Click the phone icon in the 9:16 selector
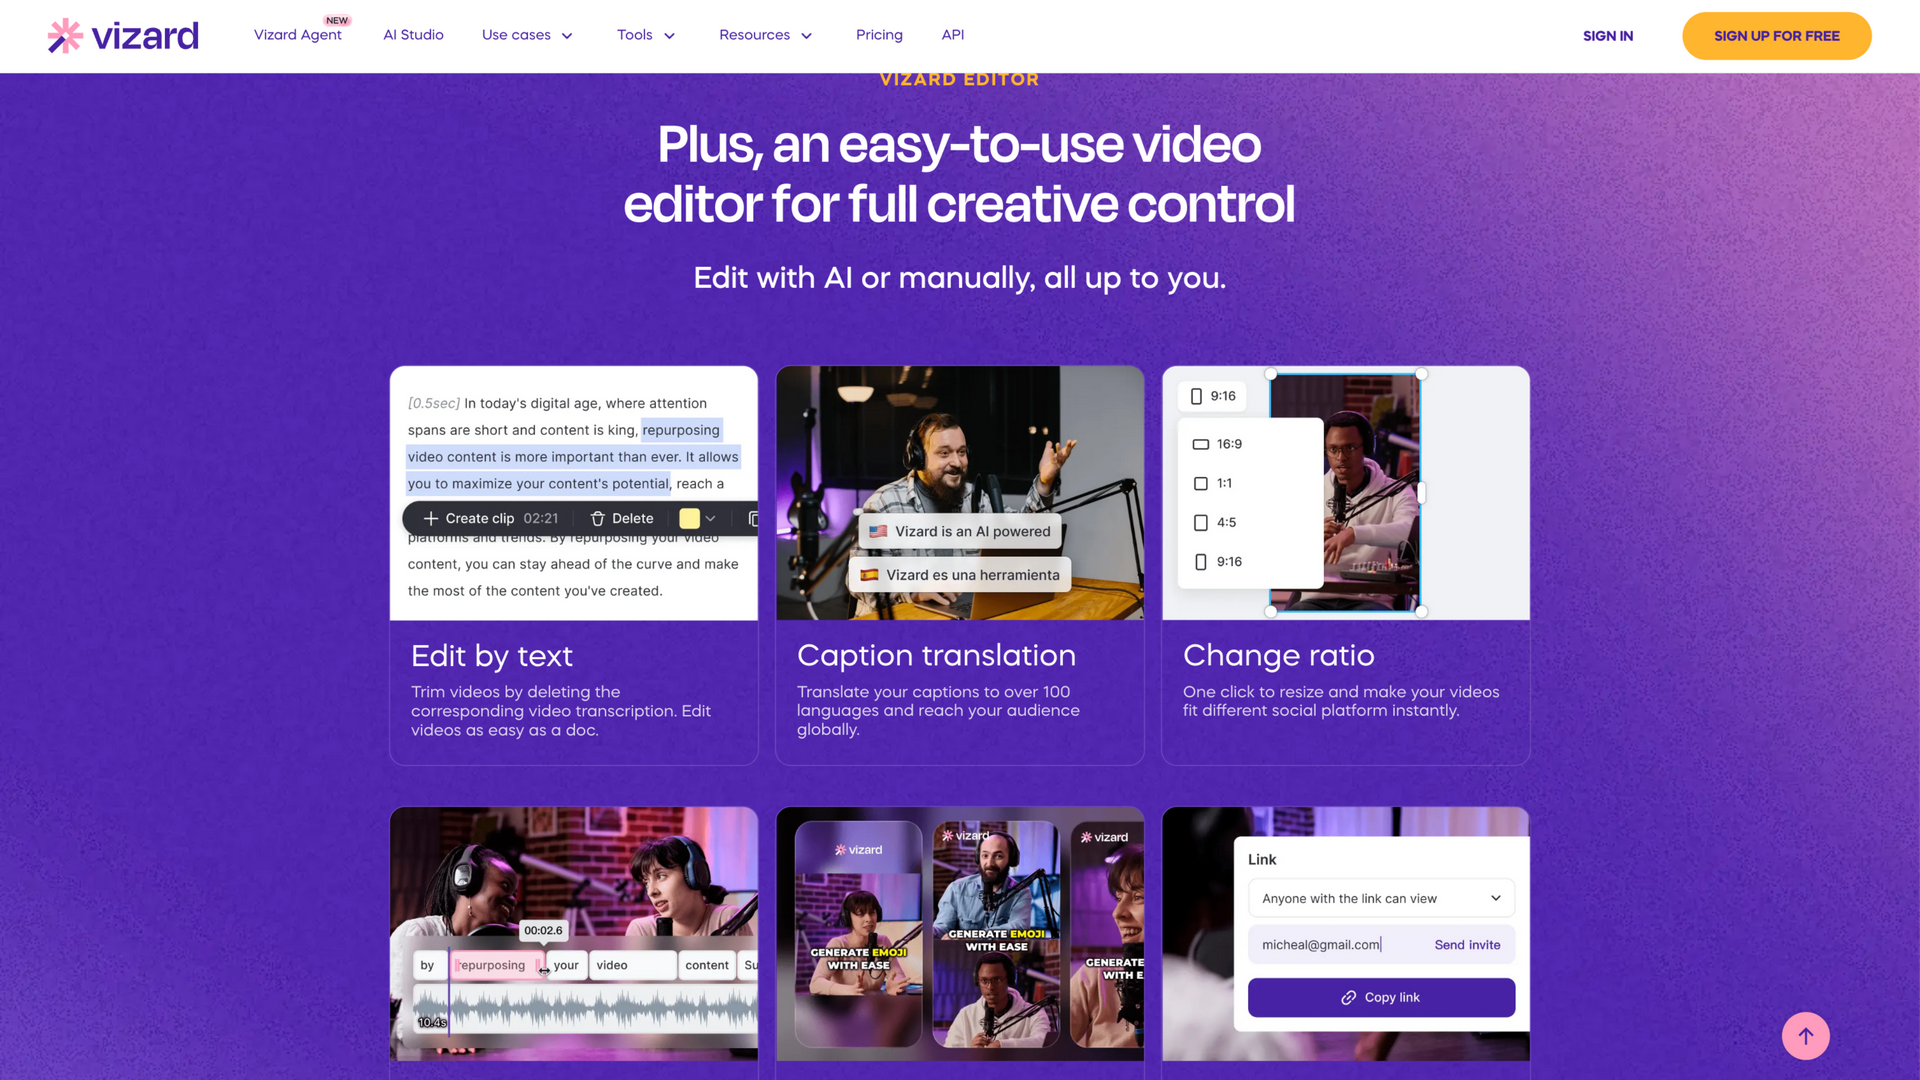The height and width of the screenshot is (1080, 1920). [1196, 396]
